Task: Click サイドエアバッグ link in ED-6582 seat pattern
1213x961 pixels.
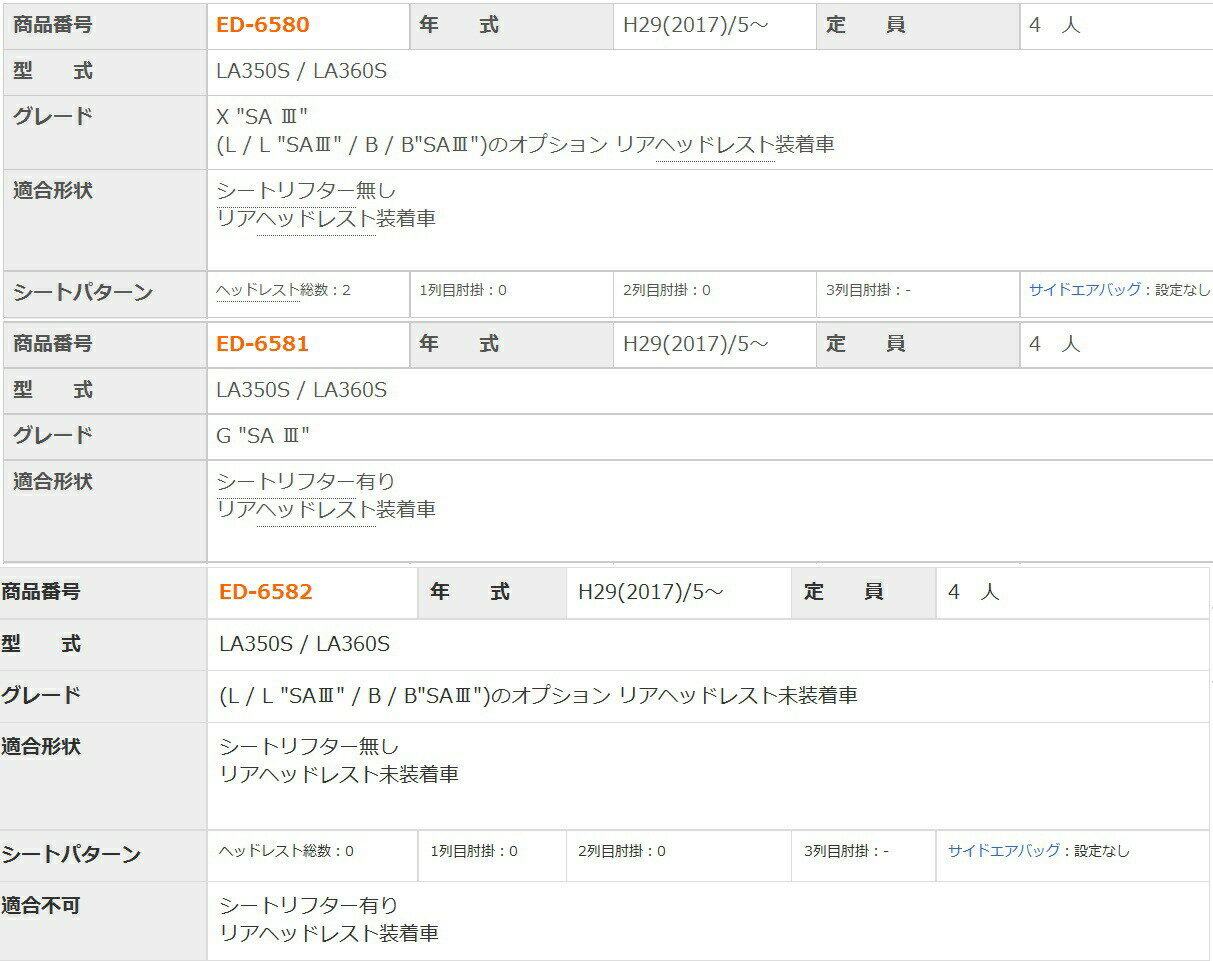Action: coord(1004,851)
